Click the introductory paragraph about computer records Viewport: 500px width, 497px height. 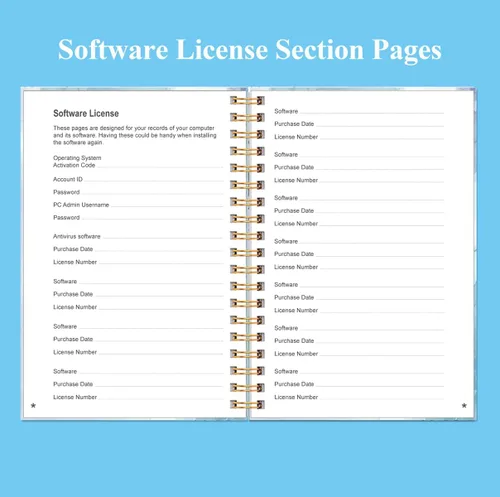135,135
